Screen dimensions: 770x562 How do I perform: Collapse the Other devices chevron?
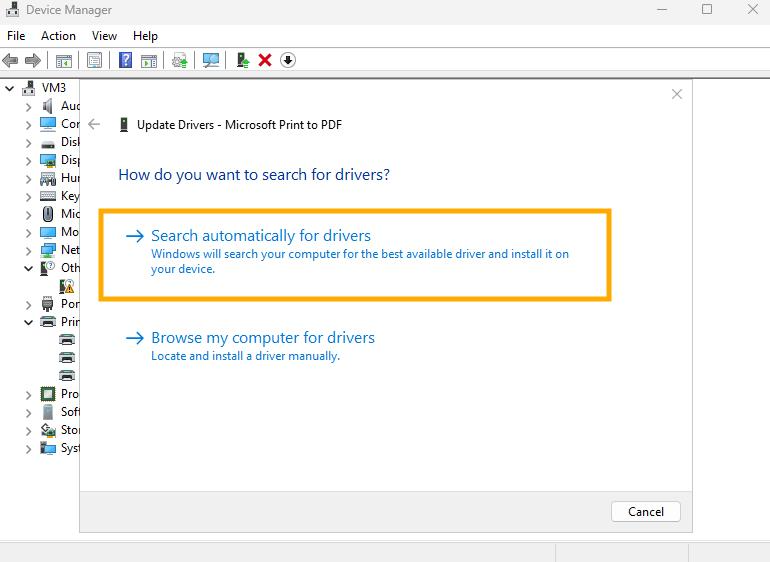28,268
